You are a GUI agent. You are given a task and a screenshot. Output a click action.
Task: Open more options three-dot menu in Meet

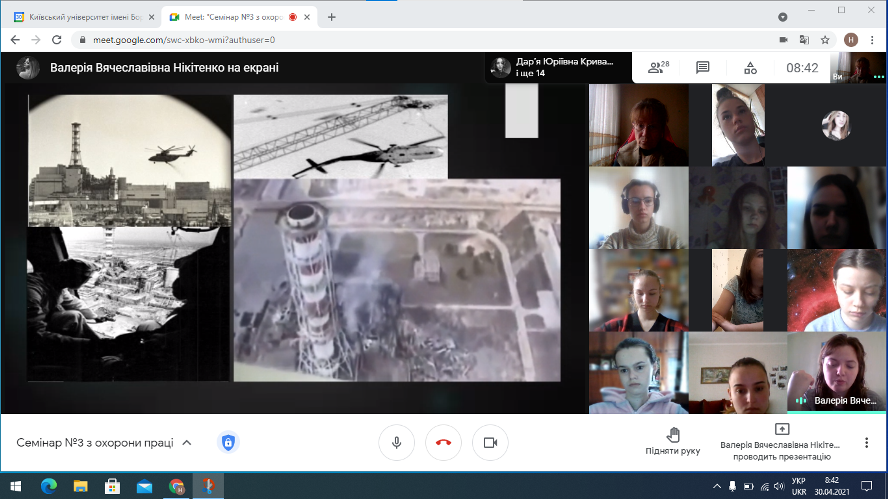point(866,442)
